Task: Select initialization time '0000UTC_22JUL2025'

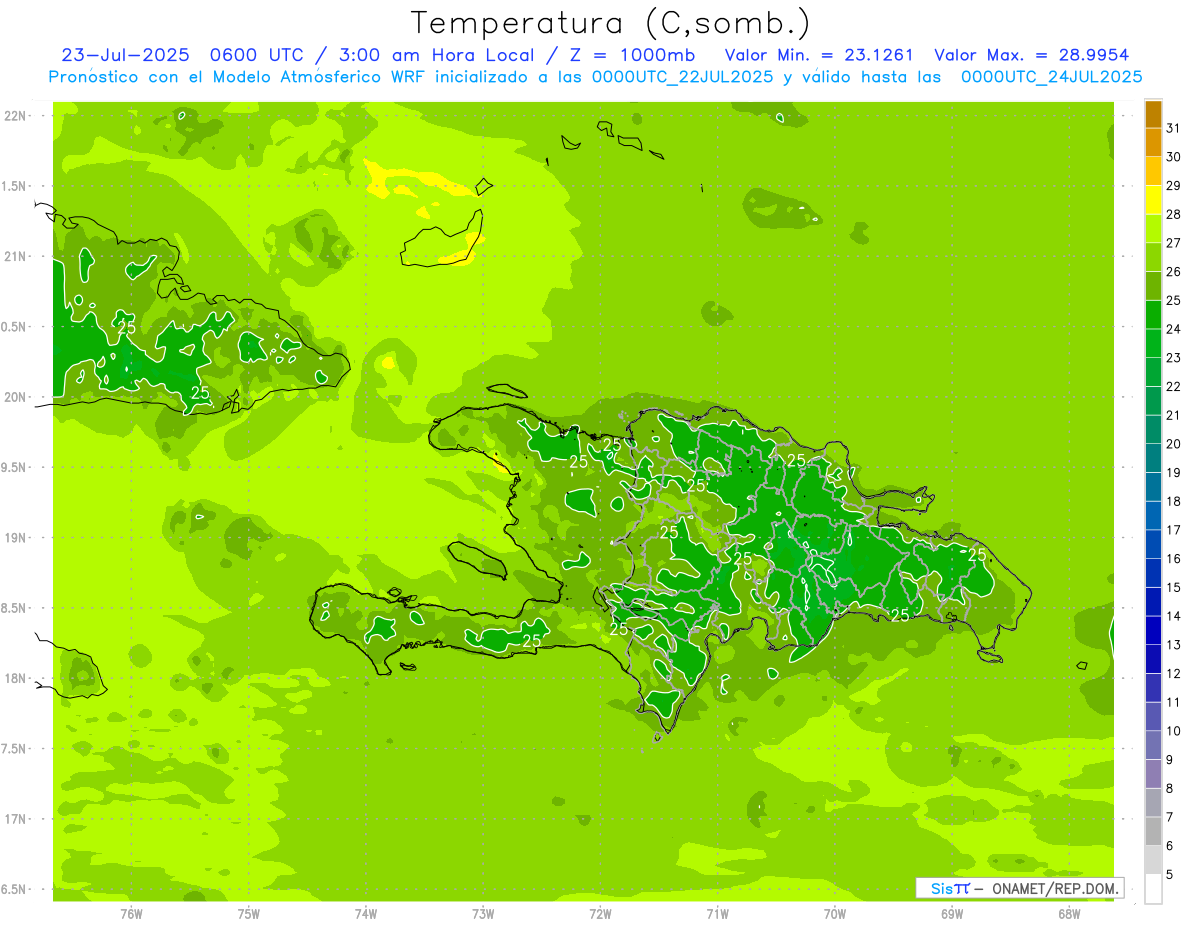Action: click(x=682, y=76)
